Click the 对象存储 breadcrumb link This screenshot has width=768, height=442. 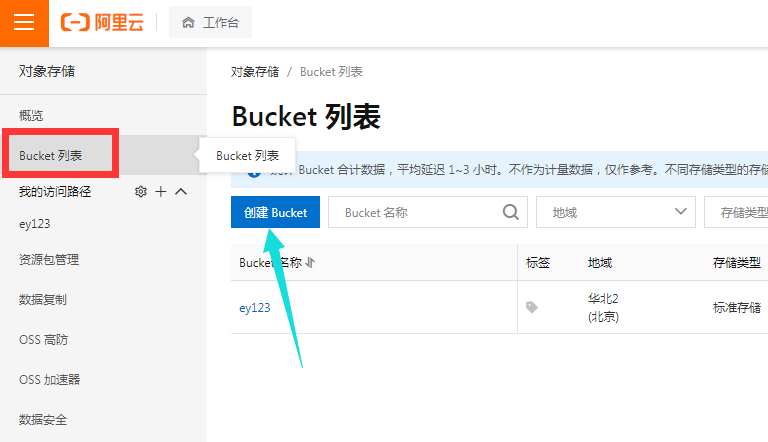(254, 72)
